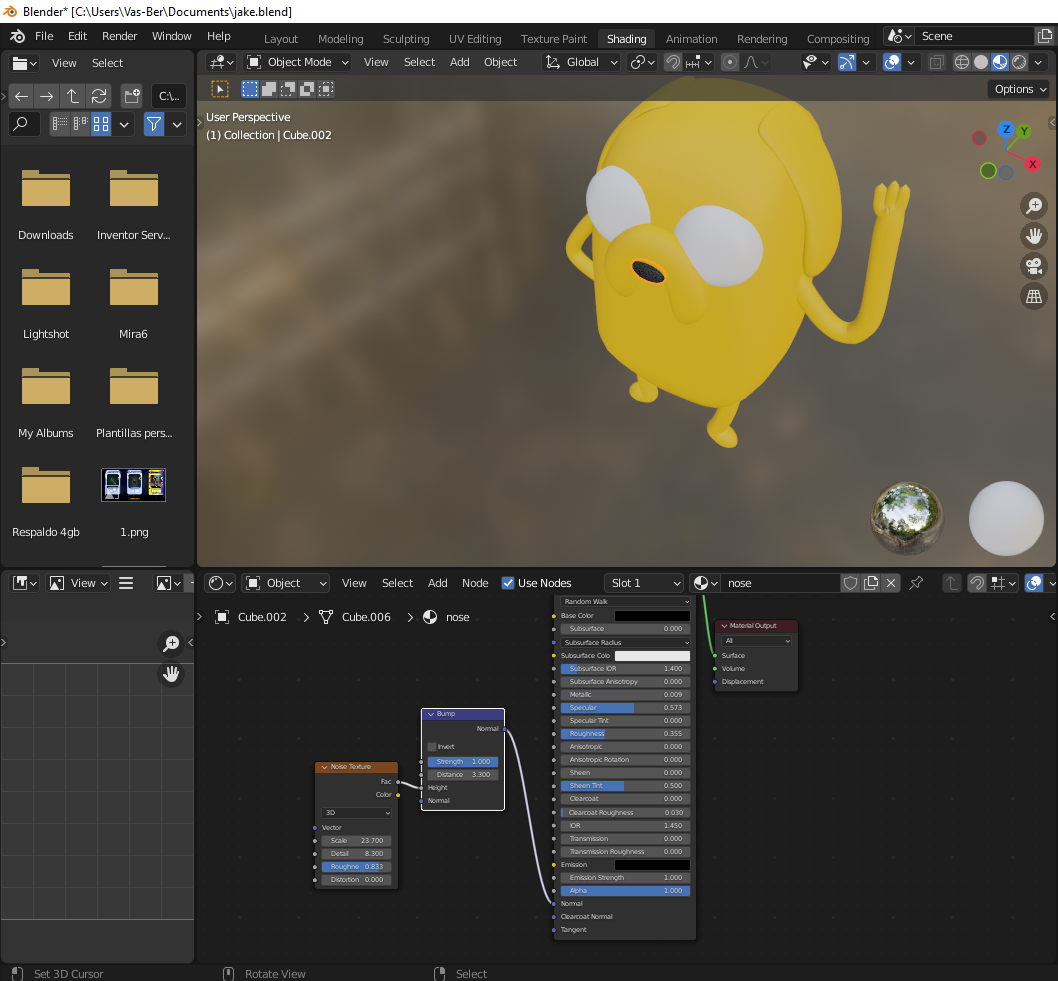
Task: Toggle X-Ray mode in the 3D viewport
Action: coord(936,63)
